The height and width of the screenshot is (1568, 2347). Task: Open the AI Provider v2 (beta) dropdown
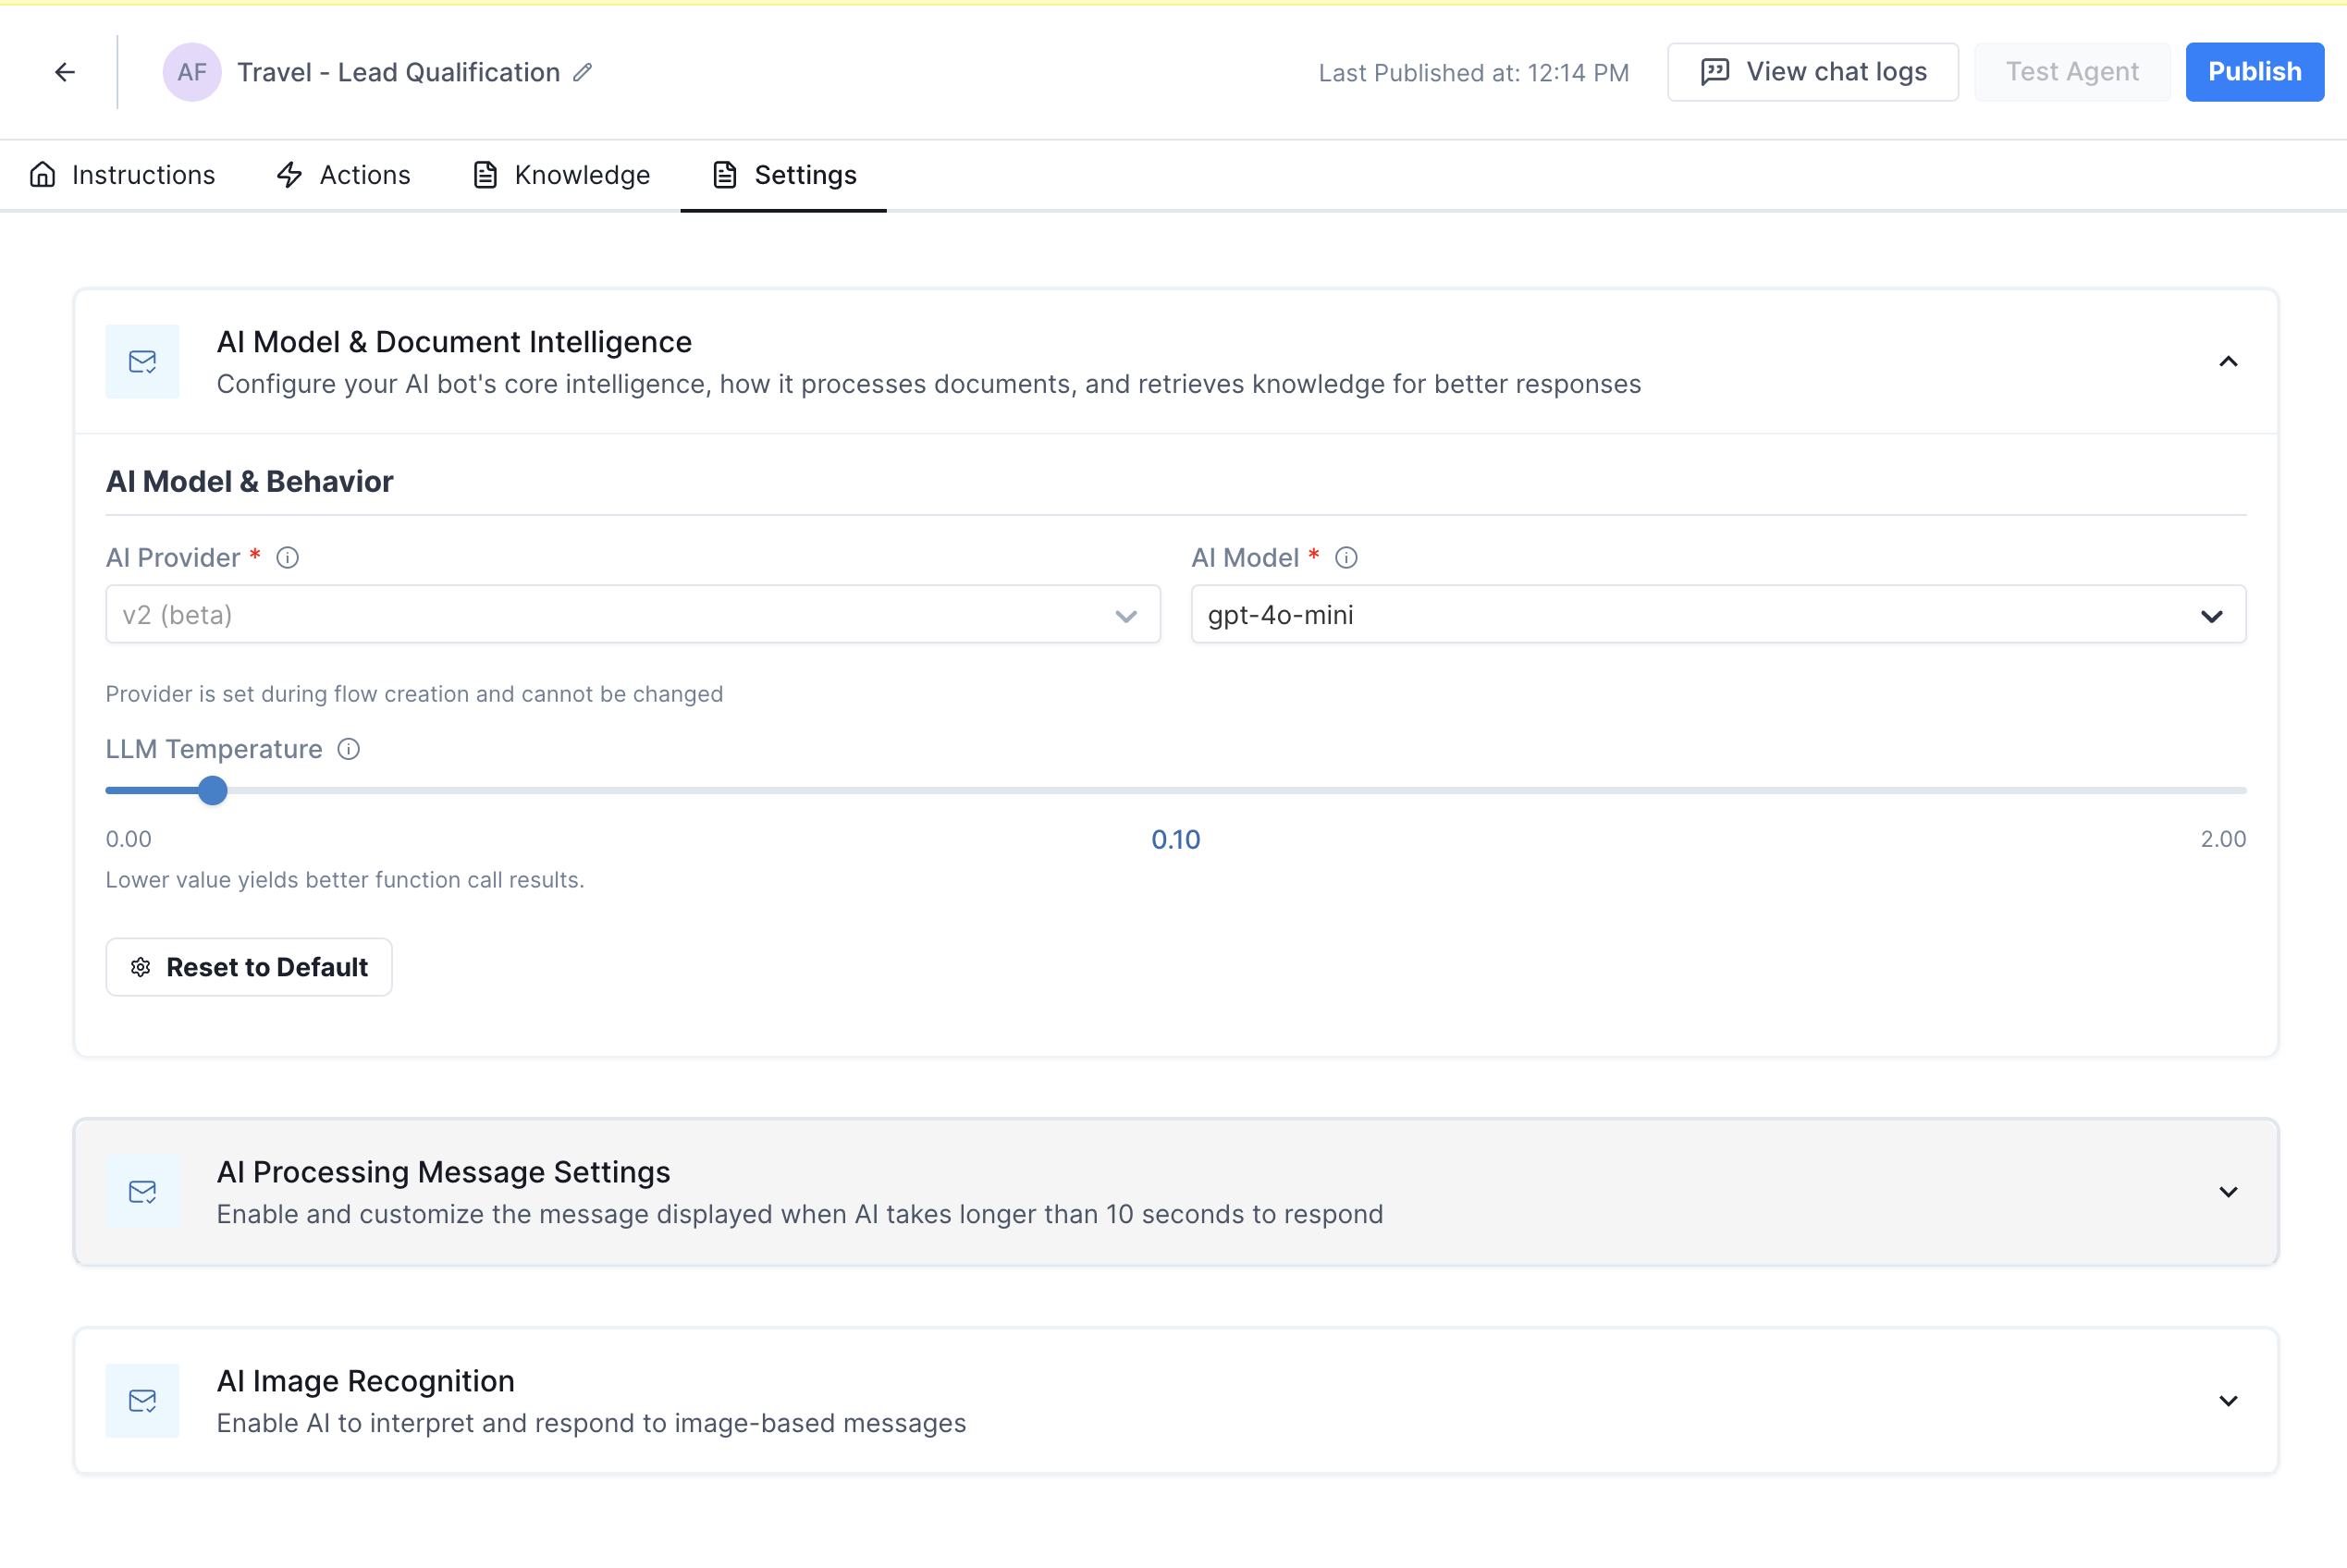click(x=632, y=615)
